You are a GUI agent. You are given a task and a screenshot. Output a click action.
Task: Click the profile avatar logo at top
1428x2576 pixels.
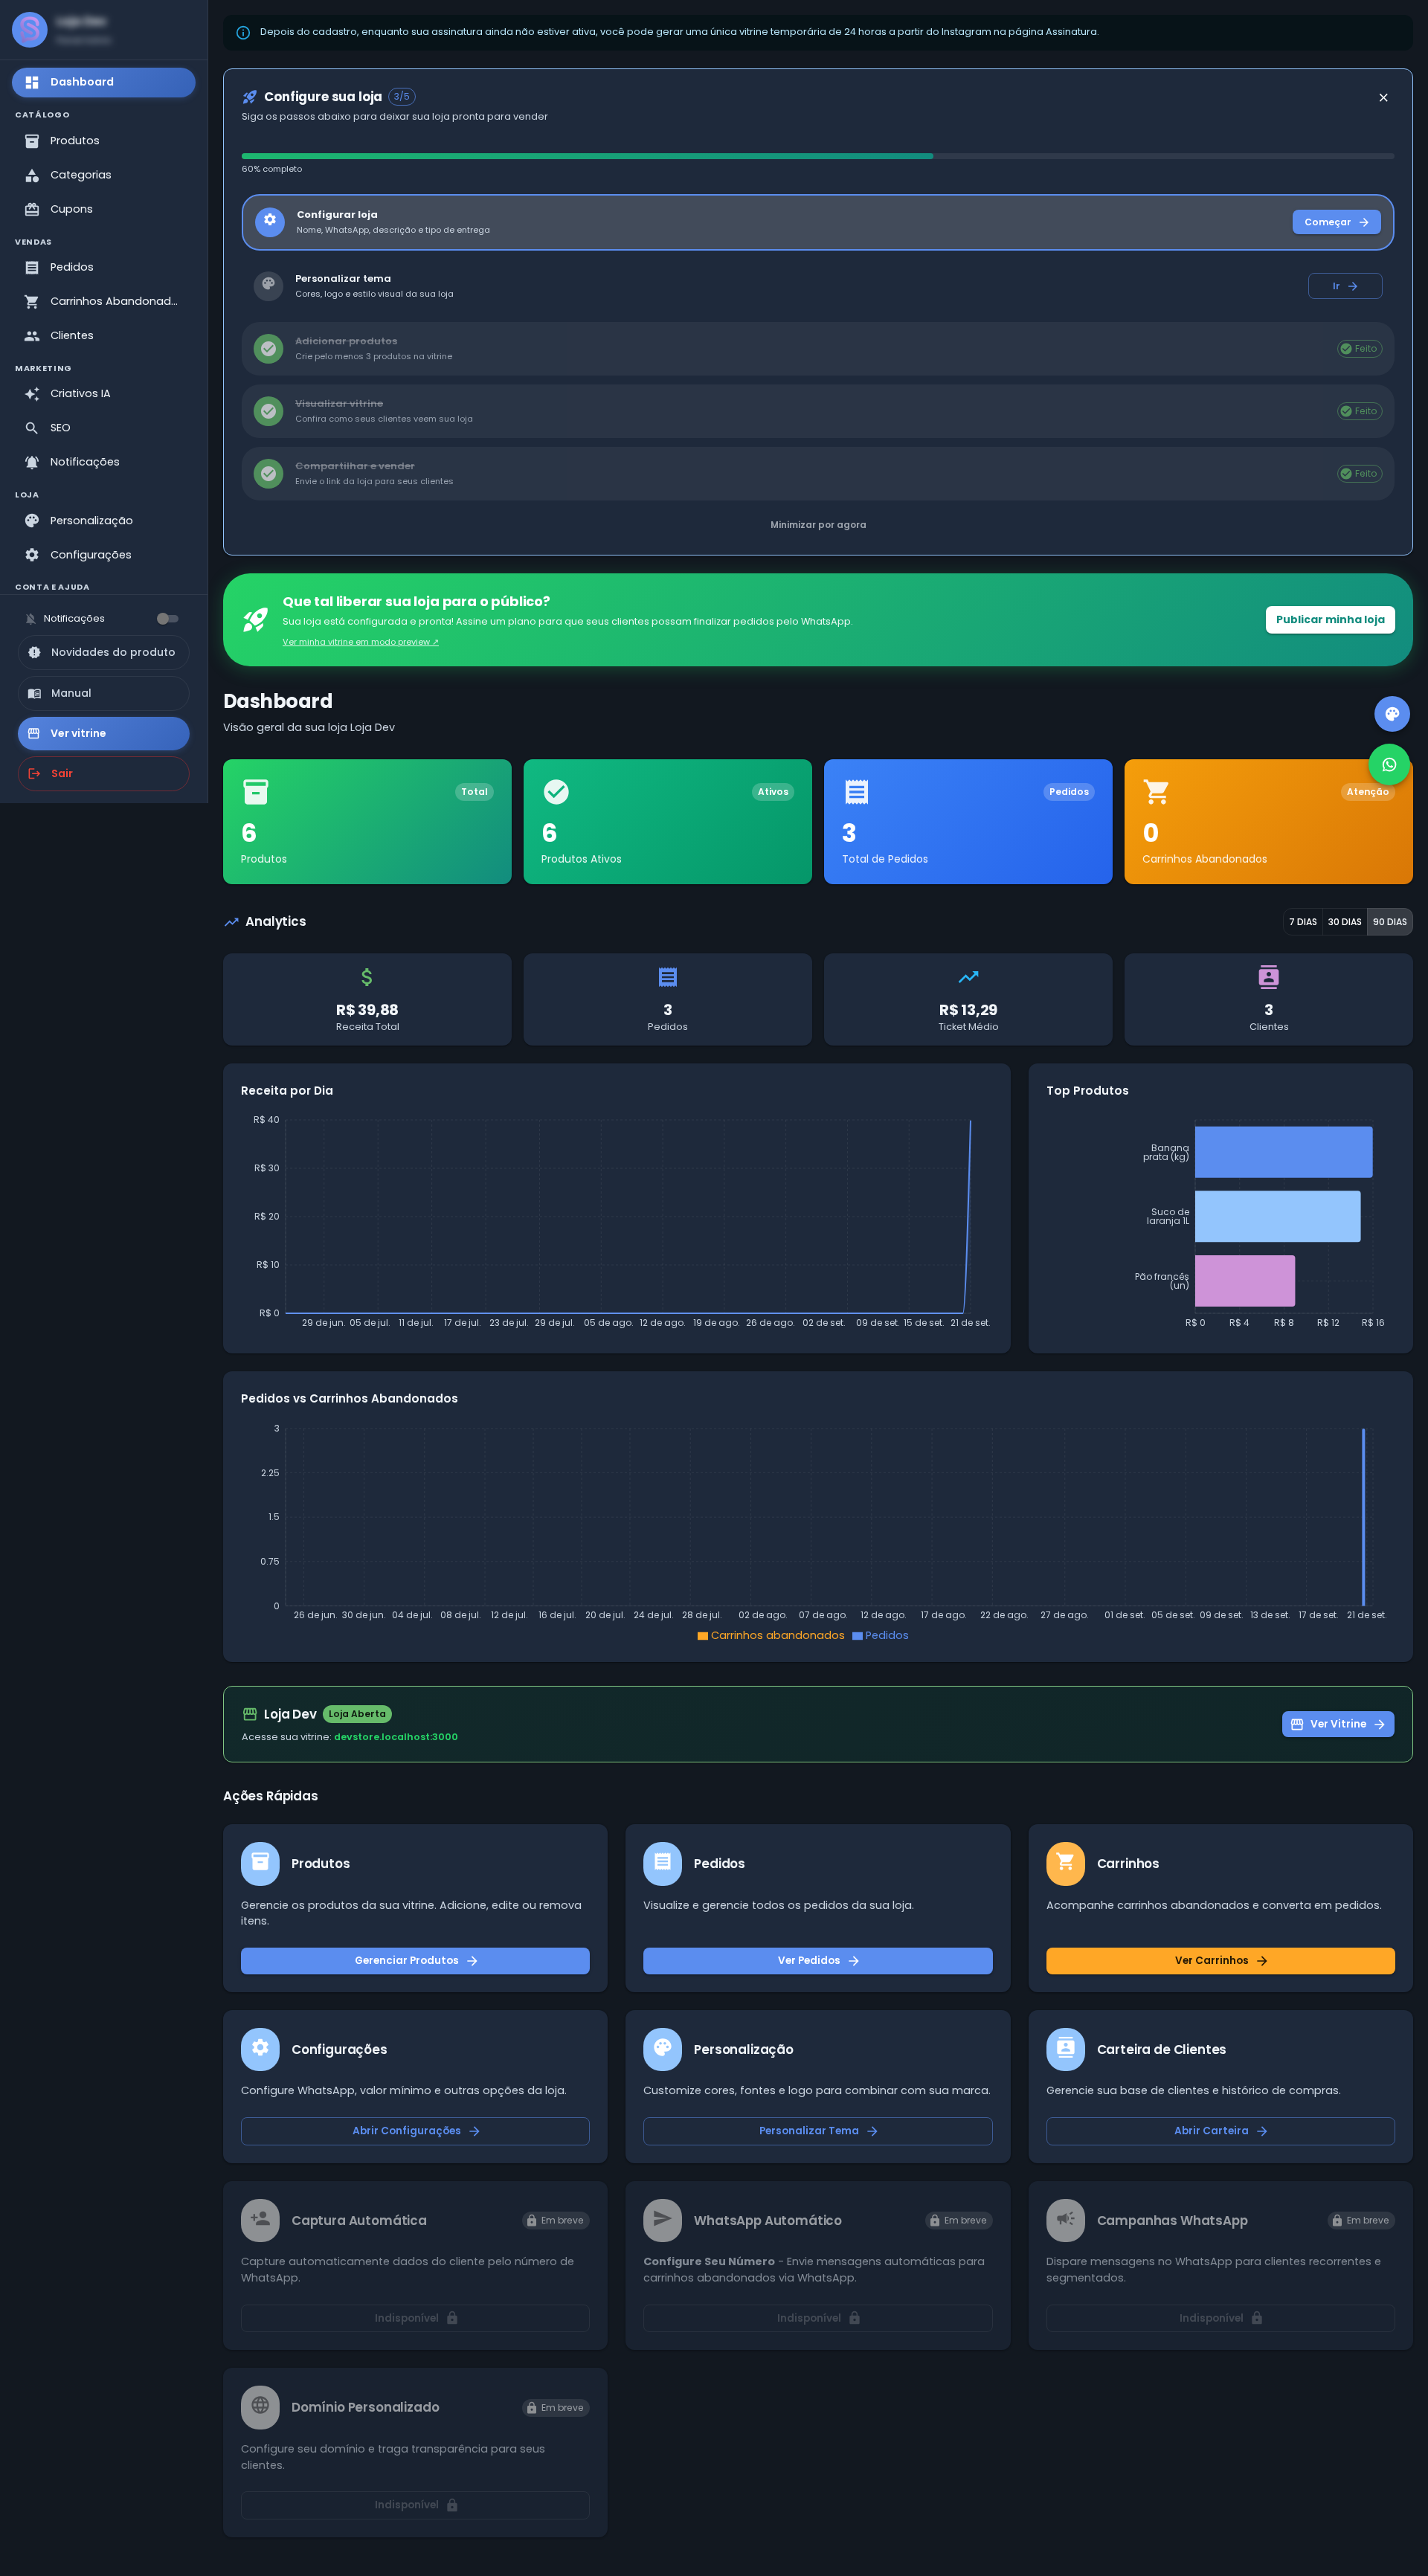(x=30, y=30)
